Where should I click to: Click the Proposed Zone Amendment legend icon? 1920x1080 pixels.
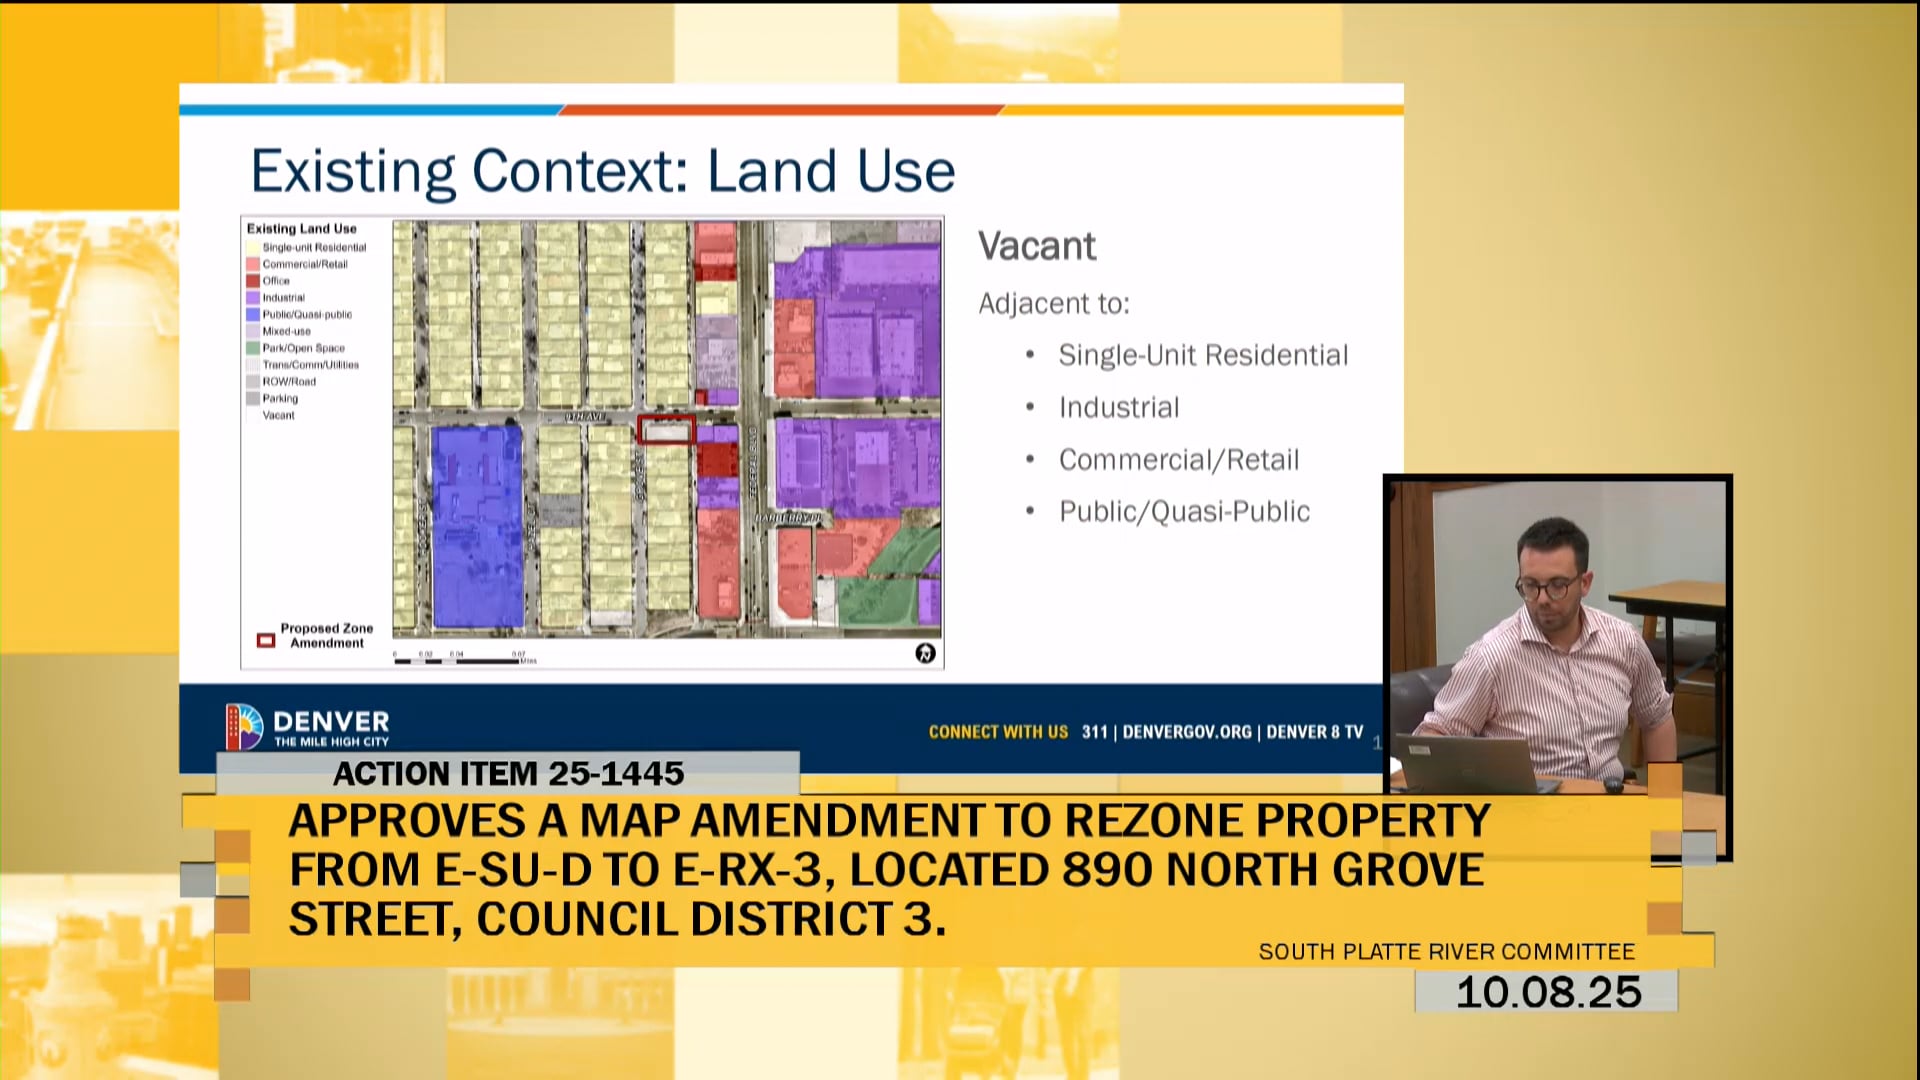[x=266, y=640]
